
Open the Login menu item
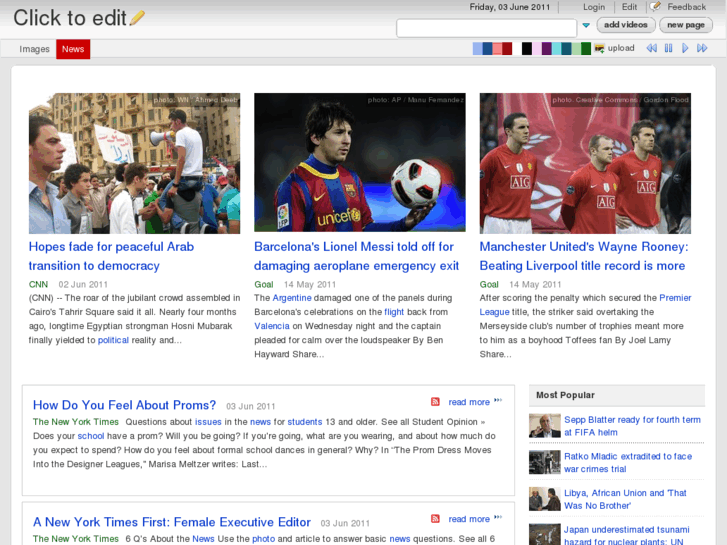[x=594, y=7]
